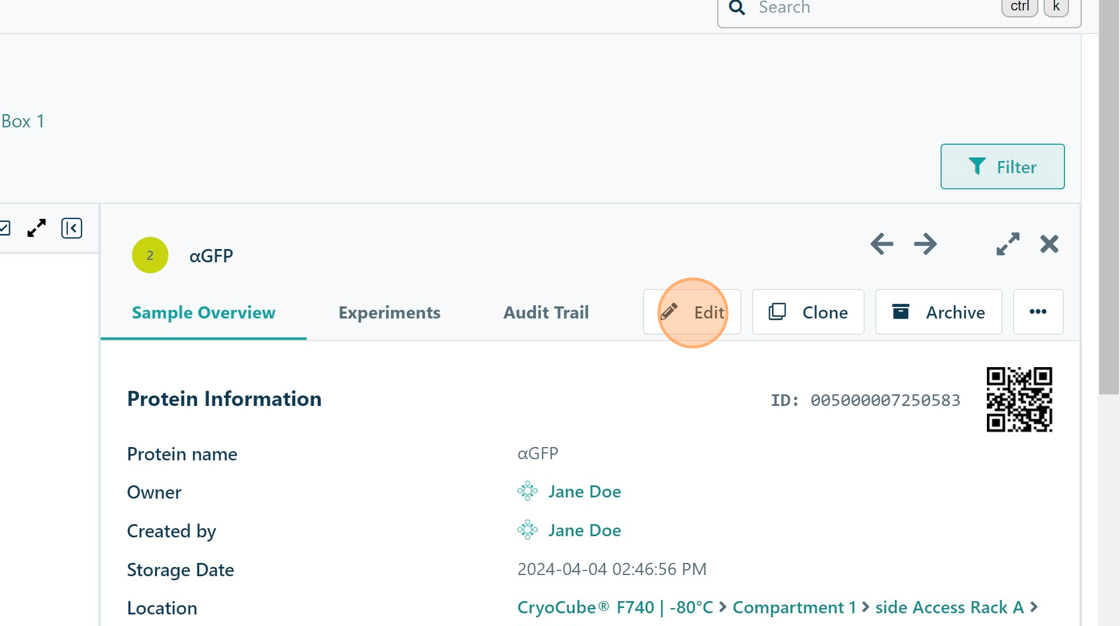The height and width of the screenshot is (626, 1120).
Task: Go to the previous sample with left arrow
Action: point(881,244)
